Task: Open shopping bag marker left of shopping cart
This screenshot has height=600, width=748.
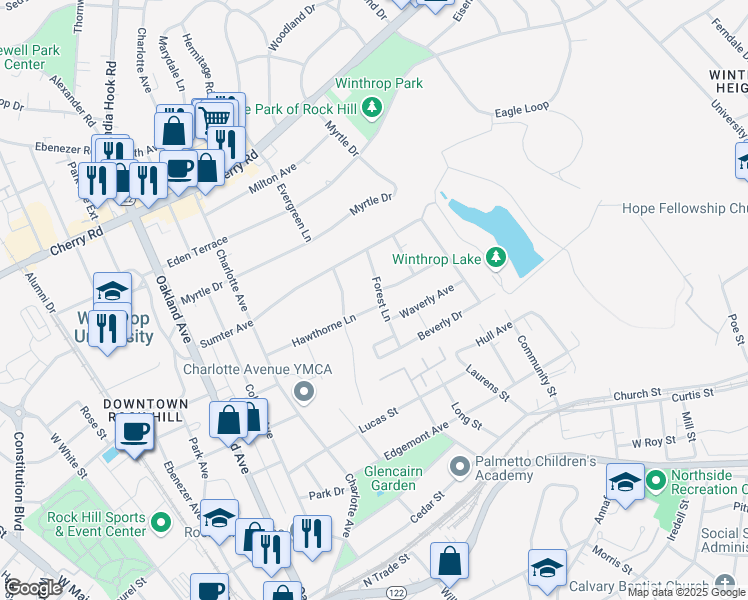Action: coord(174,132)
